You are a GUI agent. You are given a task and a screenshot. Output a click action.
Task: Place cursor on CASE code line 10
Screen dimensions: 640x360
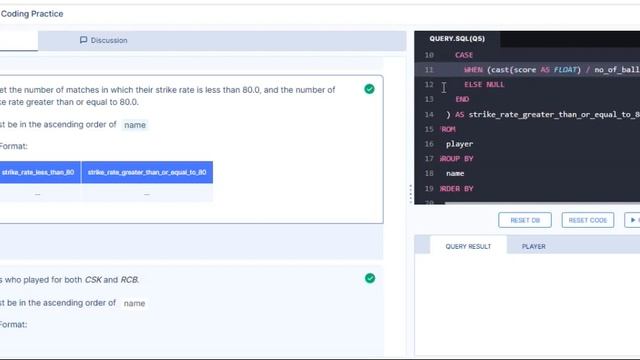tap(464, 55)
